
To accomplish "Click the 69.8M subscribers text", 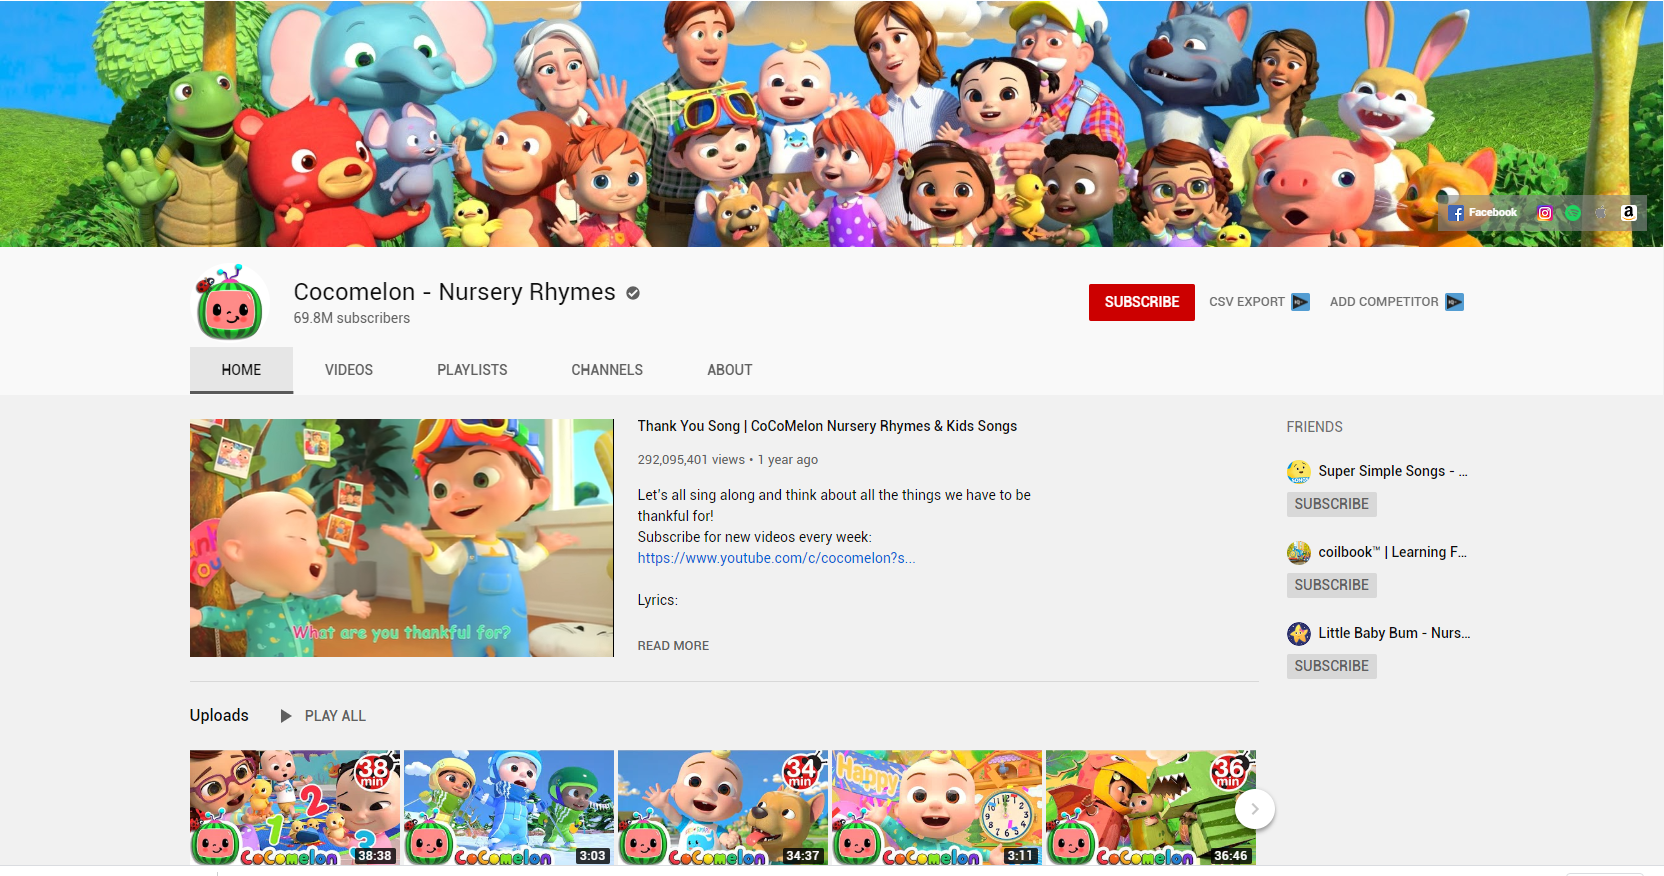I will pyautogui.click(x=352, y=318).
